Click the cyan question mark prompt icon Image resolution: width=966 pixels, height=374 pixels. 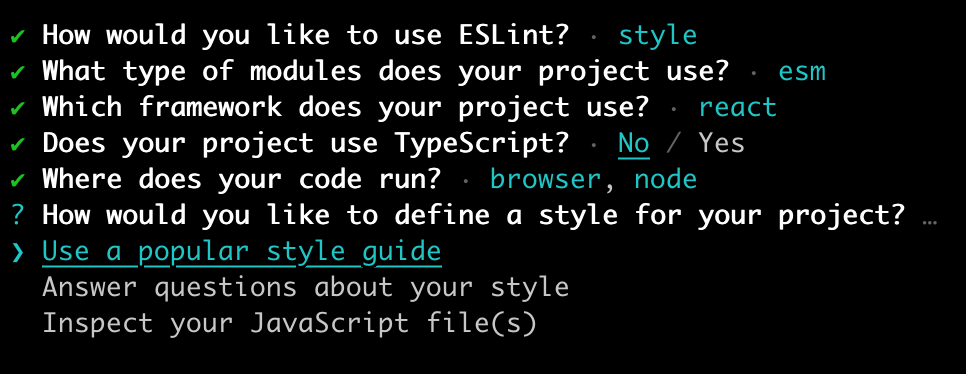18,215
